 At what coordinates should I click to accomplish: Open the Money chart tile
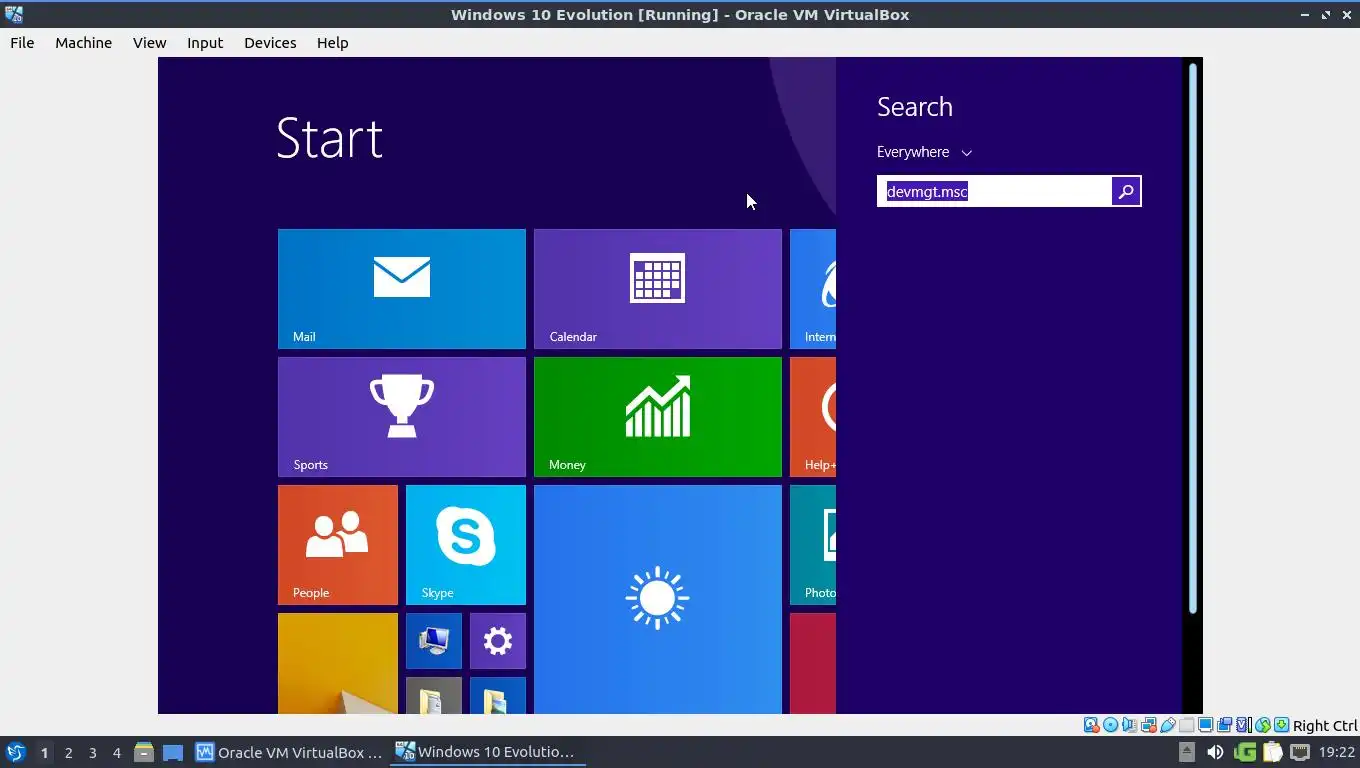[x=657, y=417]
